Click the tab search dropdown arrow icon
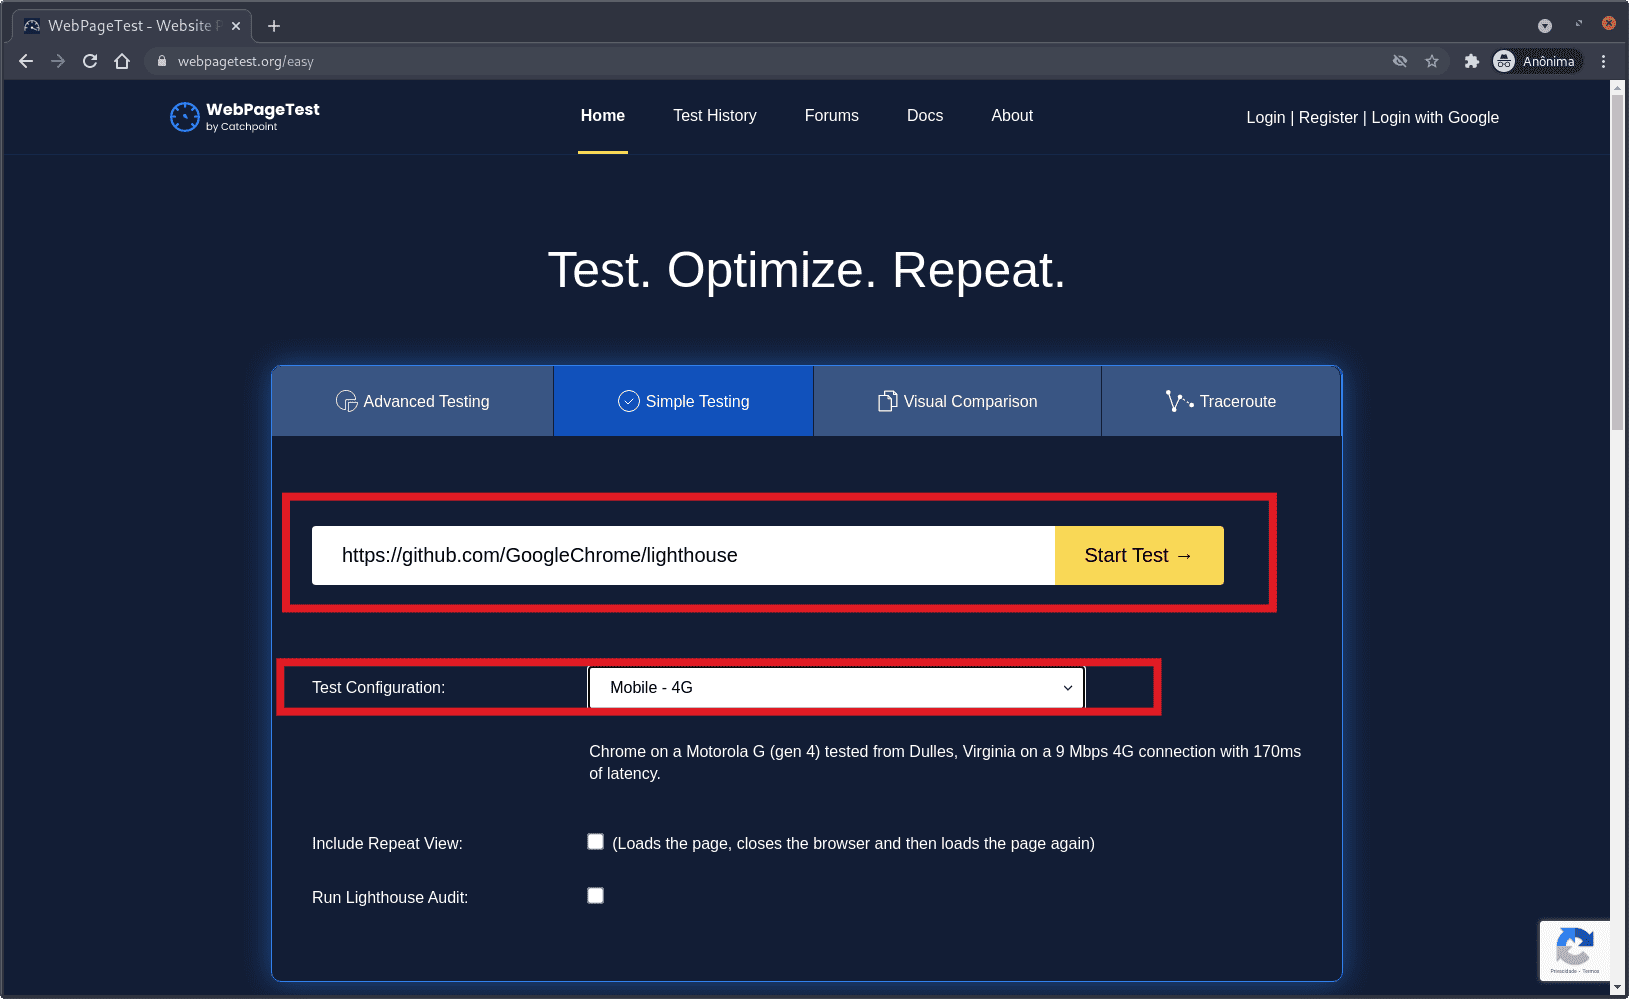The height and width of the screenshot is (999, 1629). [1545, 26]
